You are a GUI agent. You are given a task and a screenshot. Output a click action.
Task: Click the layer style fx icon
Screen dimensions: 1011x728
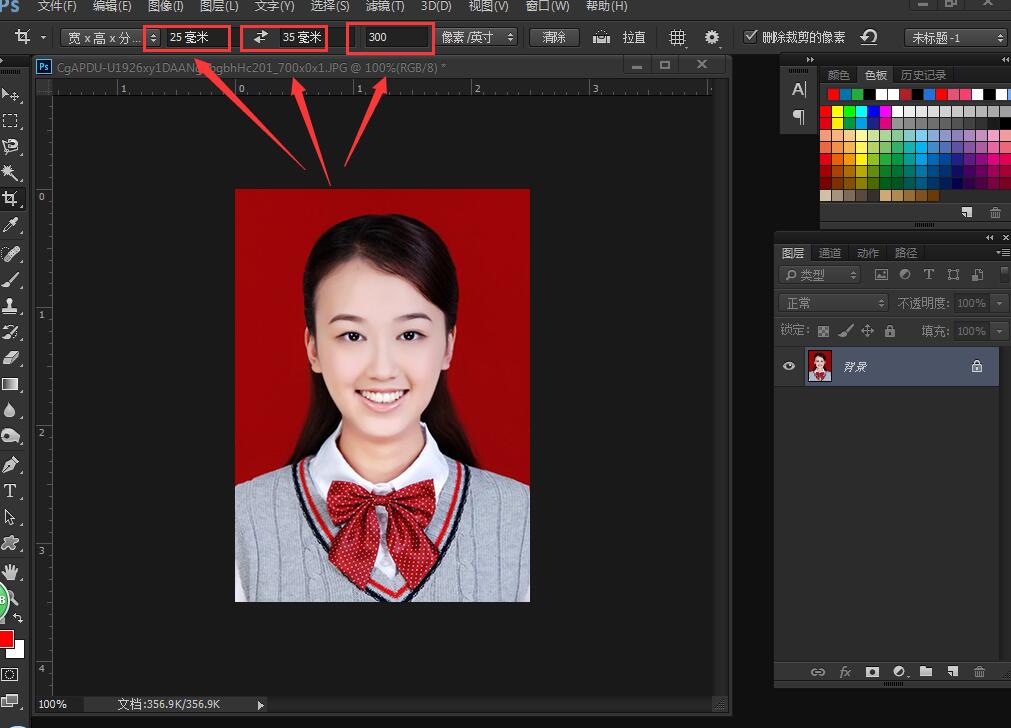pyautogui.click(x=845, y=672)
